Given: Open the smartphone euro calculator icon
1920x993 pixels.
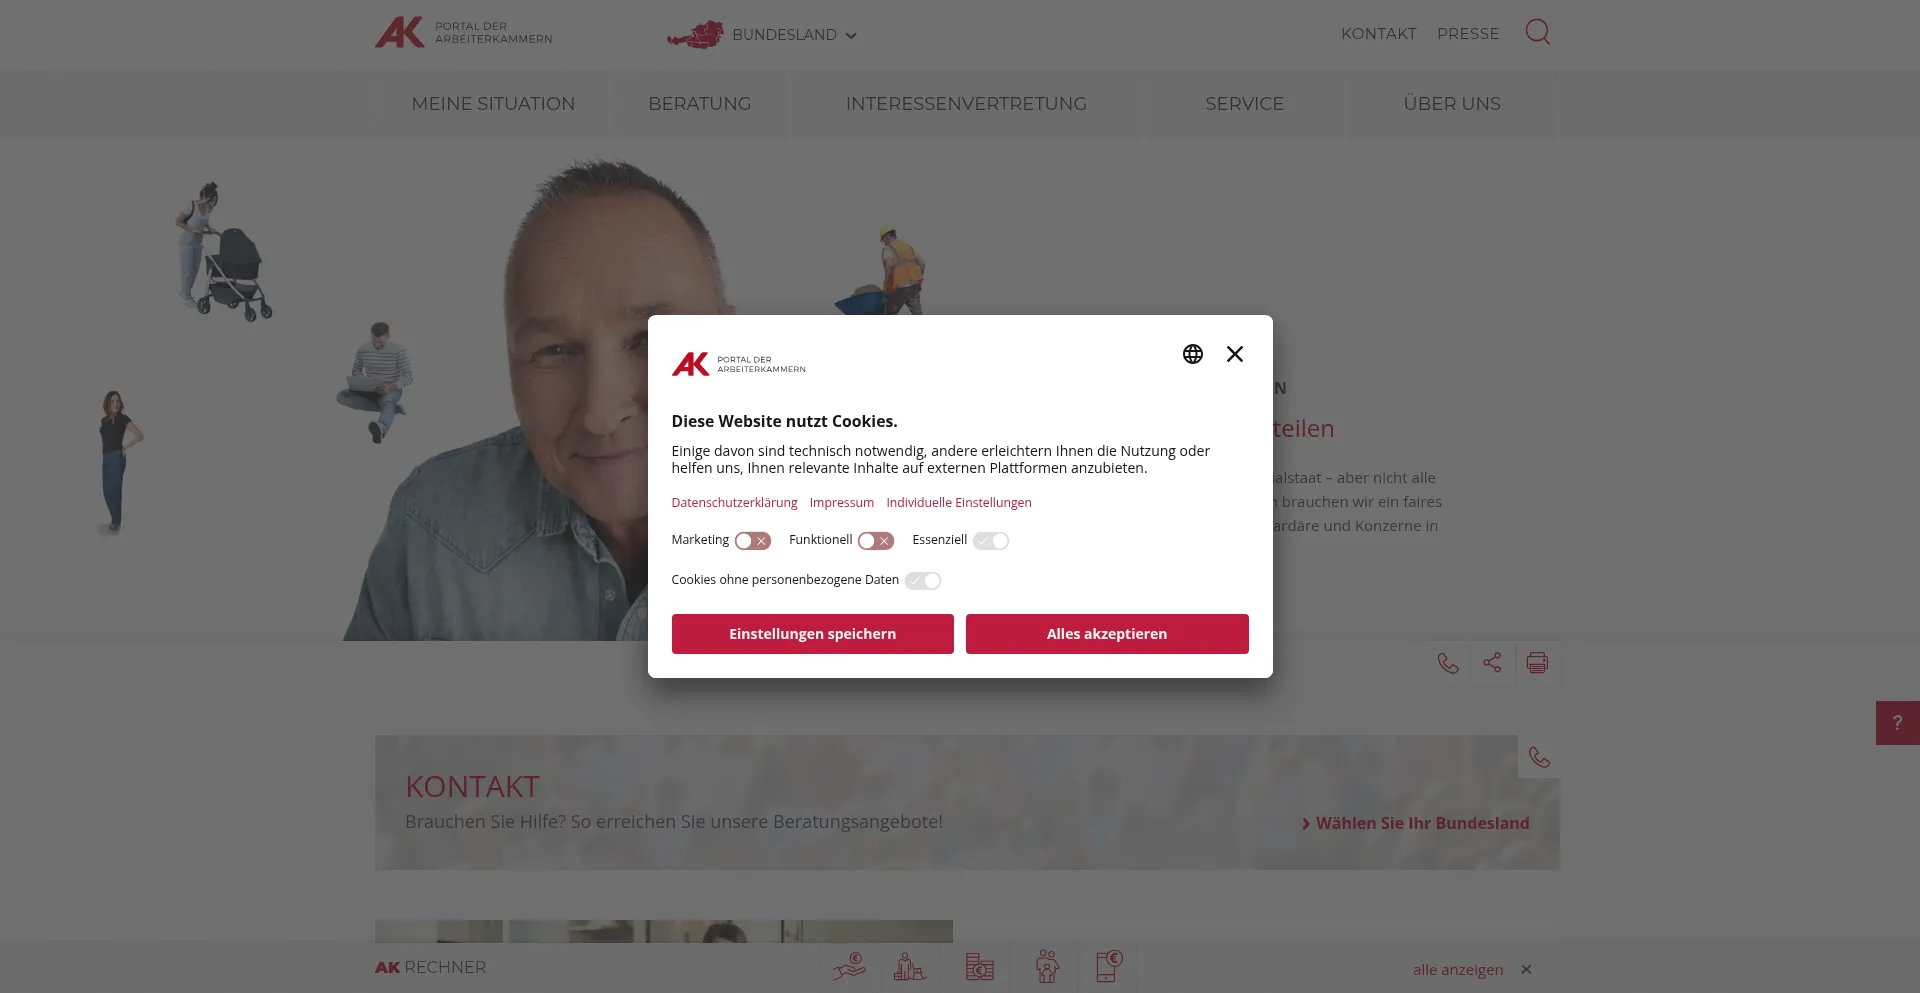Looking at the screenshot, I should point(1108,967).
